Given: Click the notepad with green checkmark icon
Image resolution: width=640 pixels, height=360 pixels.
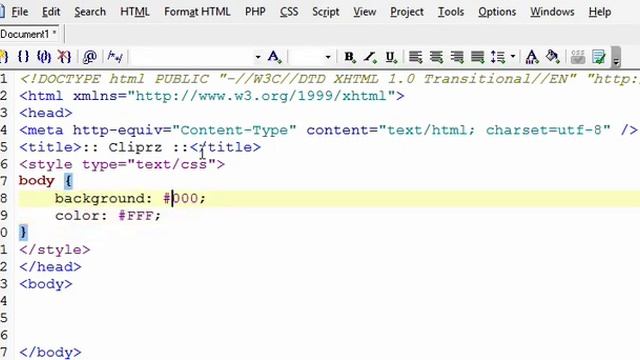Looking at the screenshot, I should 599,57.
